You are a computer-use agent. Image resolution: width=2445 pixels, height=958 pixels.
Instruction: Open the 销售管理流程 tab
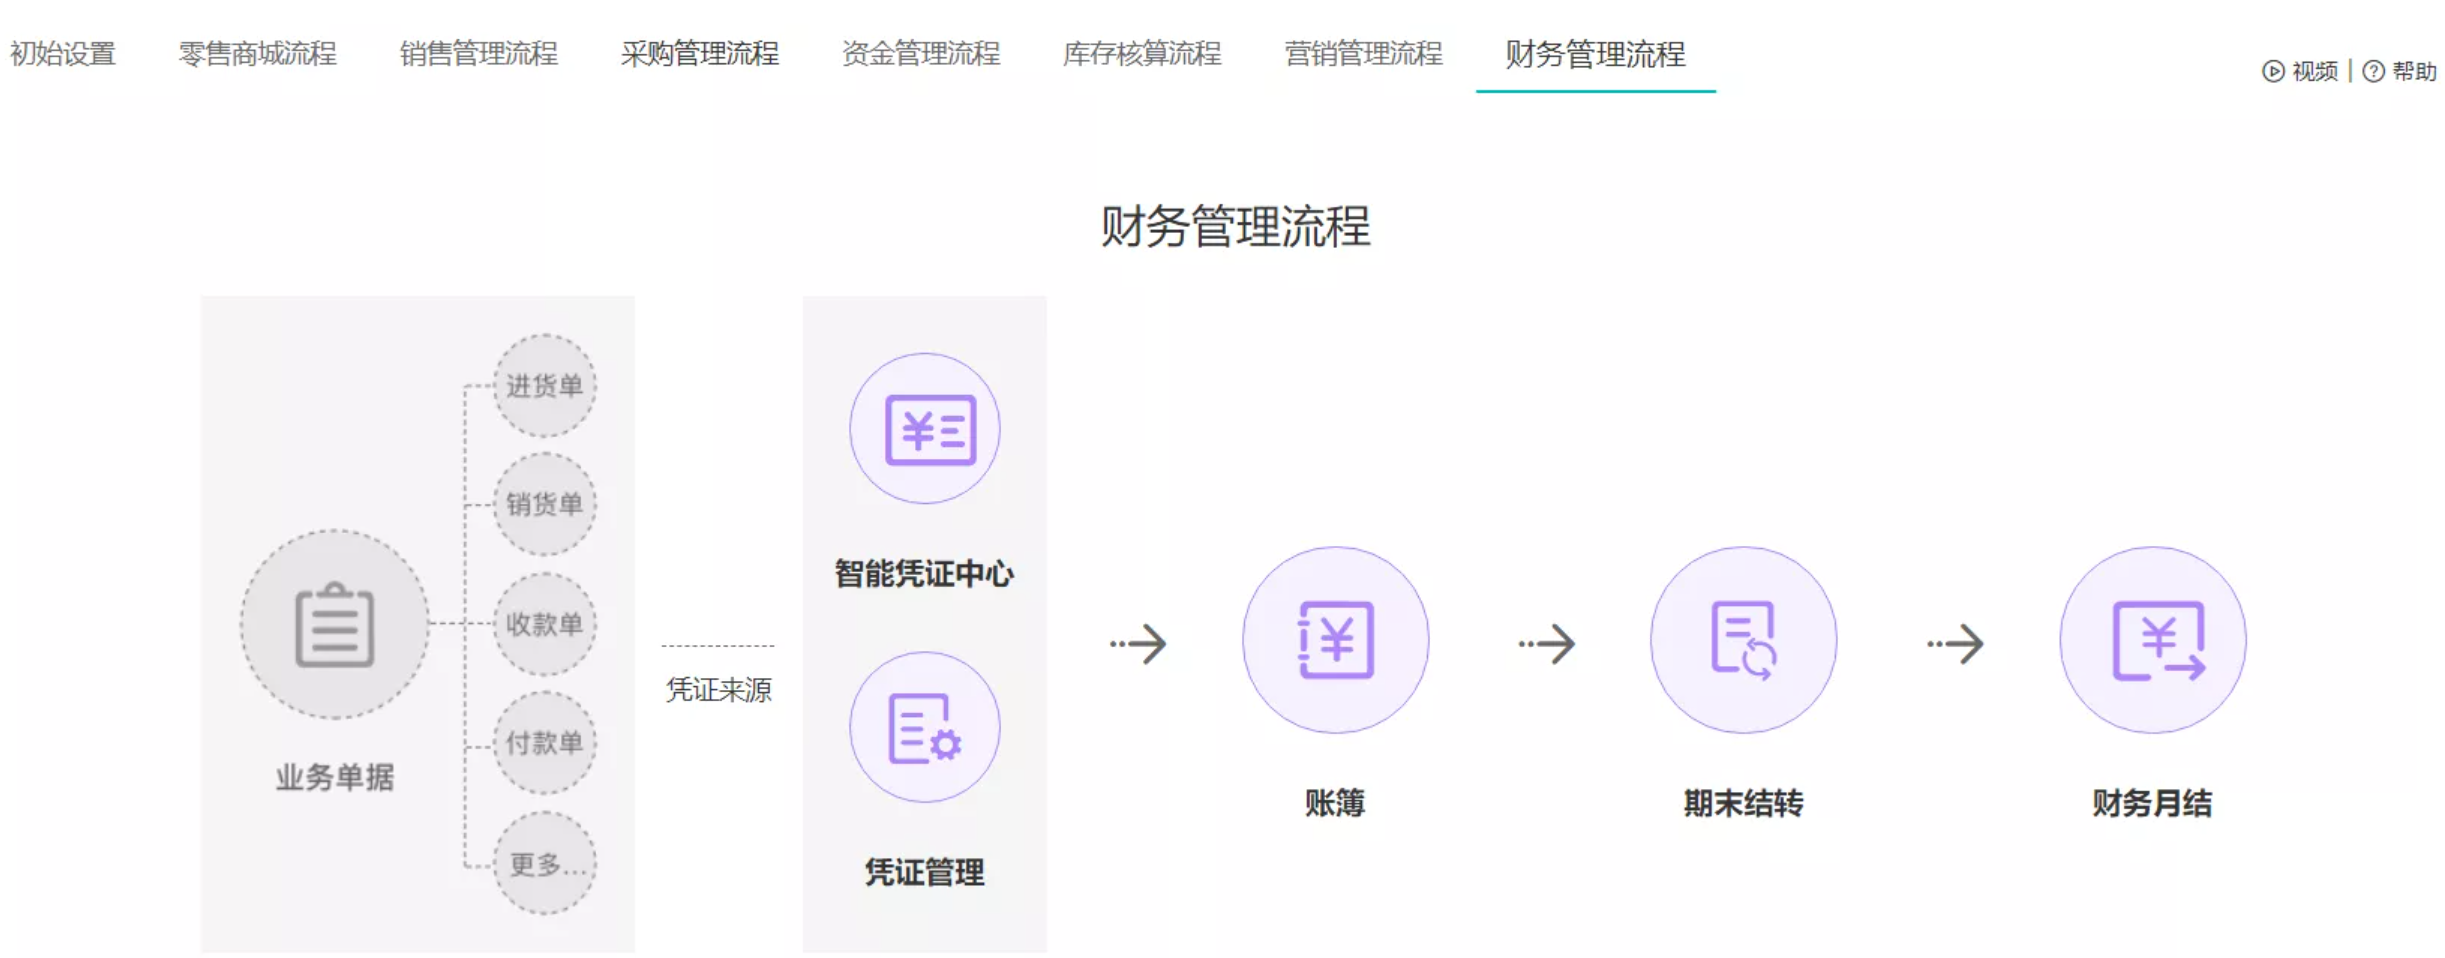pyautogui.click(x=478, y=54)
